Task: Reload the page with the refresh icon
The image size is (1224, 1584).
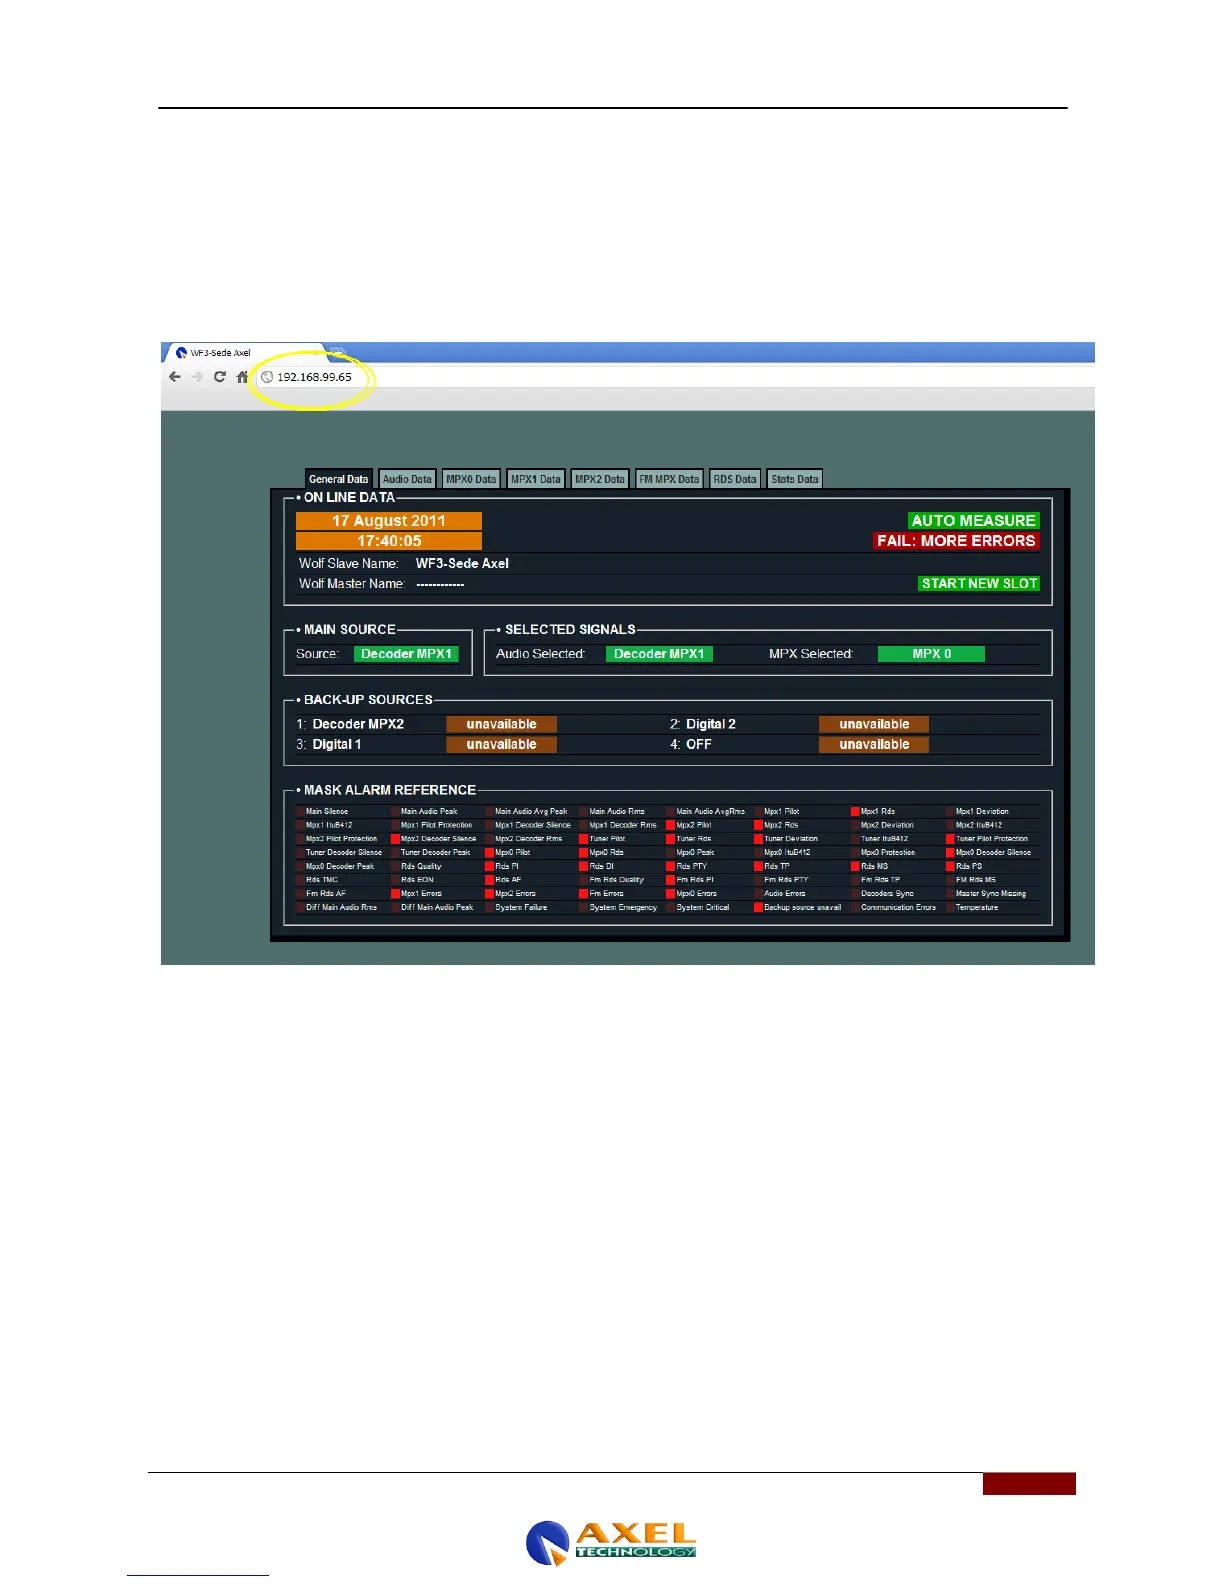Action: coord(220,377)
